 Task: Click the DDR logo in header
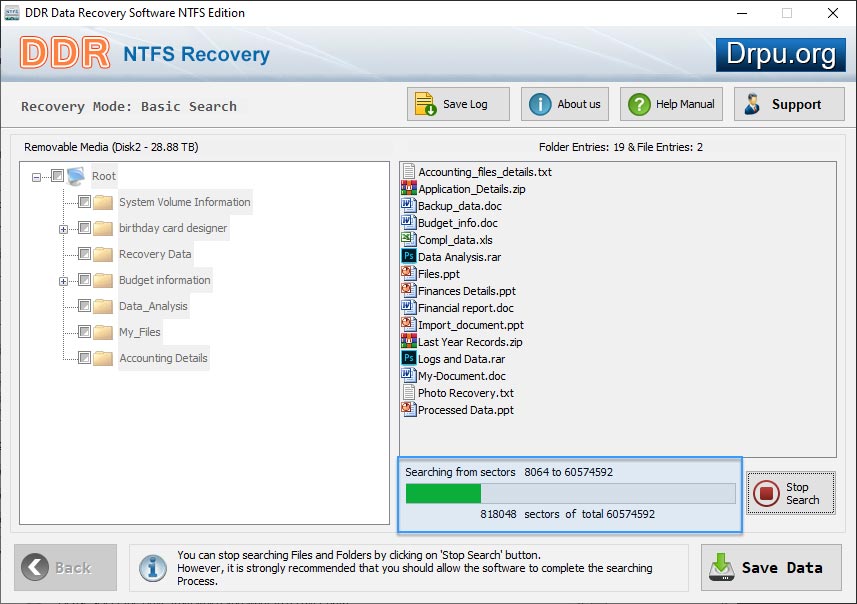(66, 53)
